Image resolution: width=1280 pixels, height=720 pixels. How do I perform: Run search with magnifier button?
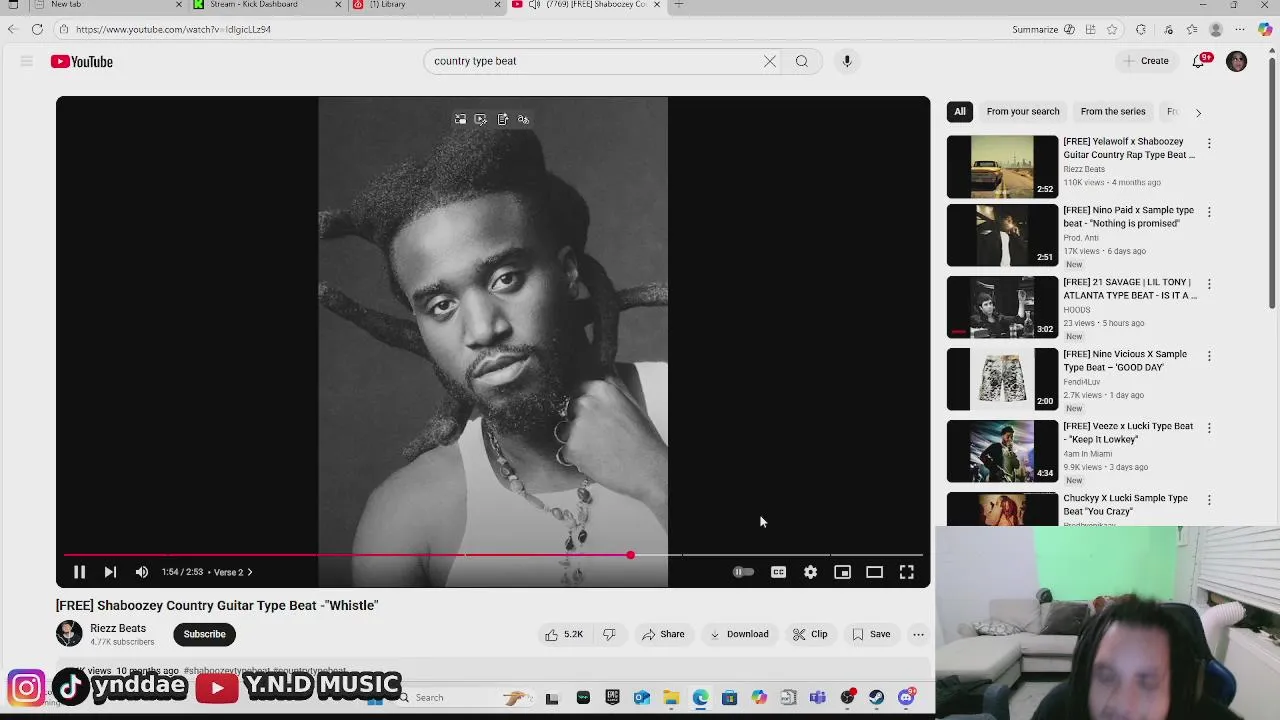click(802, 61)
